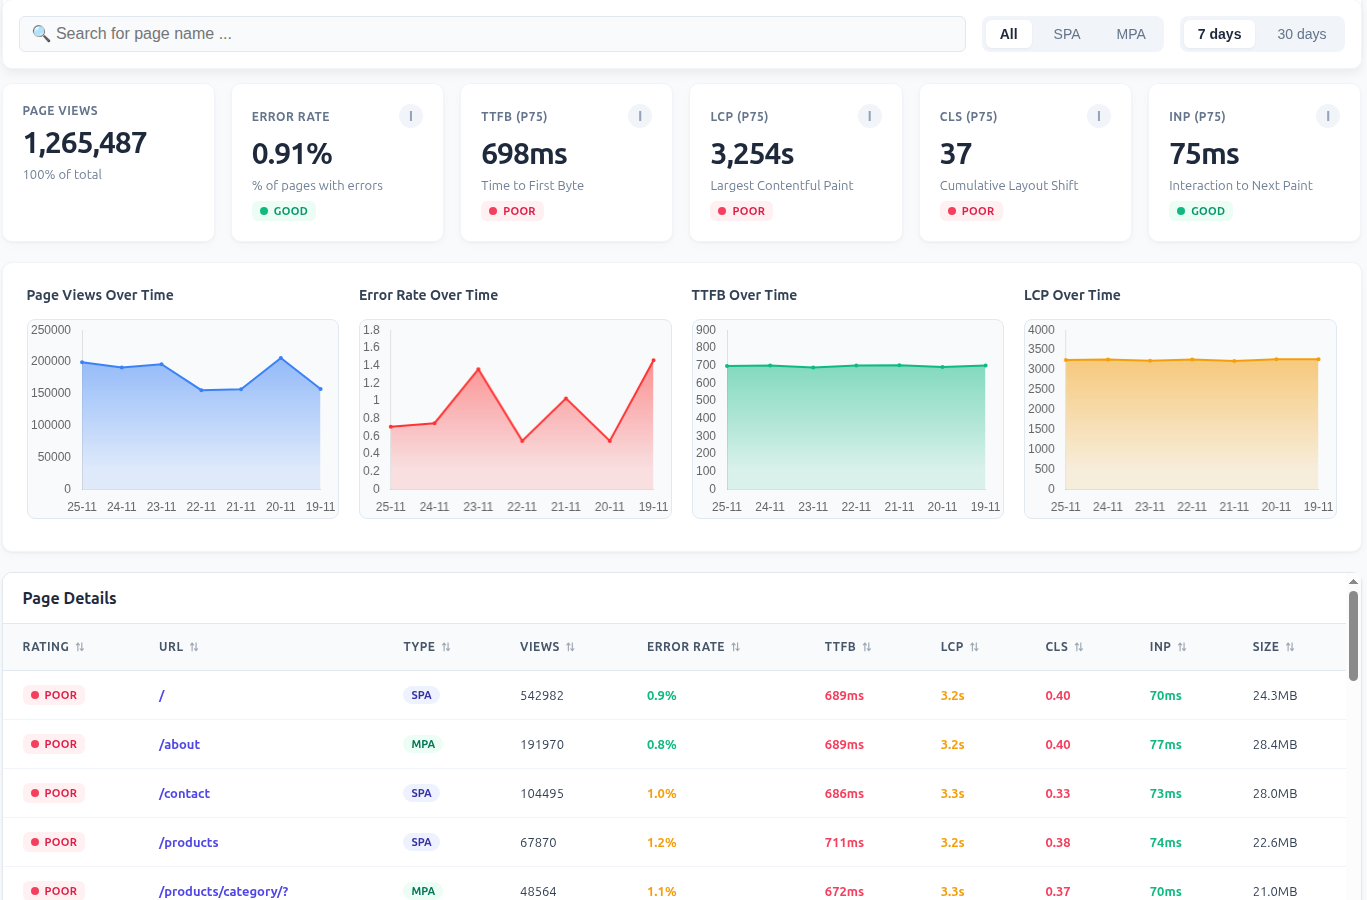Switch the page type filter to SPA

tap(1066, 33)
